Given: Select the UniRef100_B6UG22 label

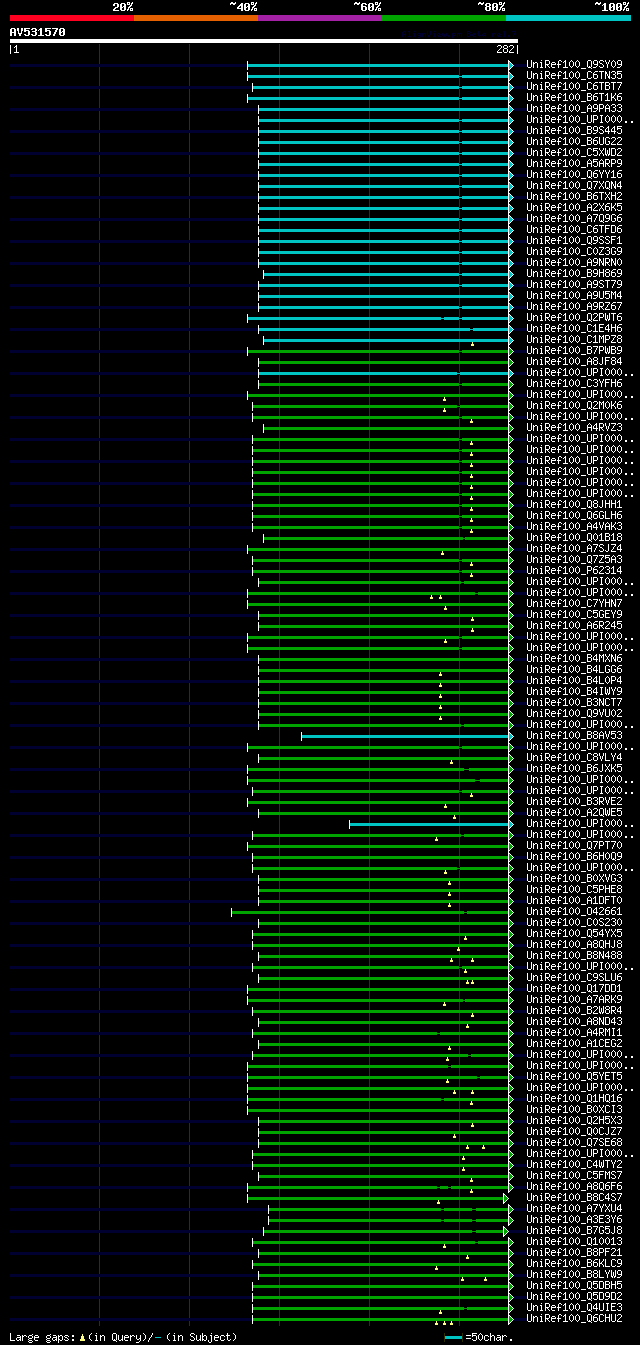Looking at the screenshot, I should pyautogui.click(x=574, y=141).
